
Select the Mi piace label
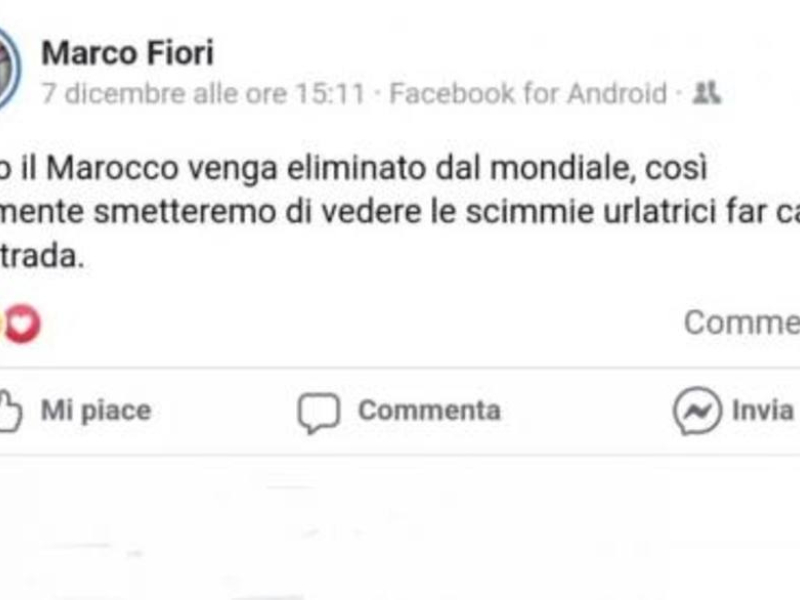click(96, 410)
